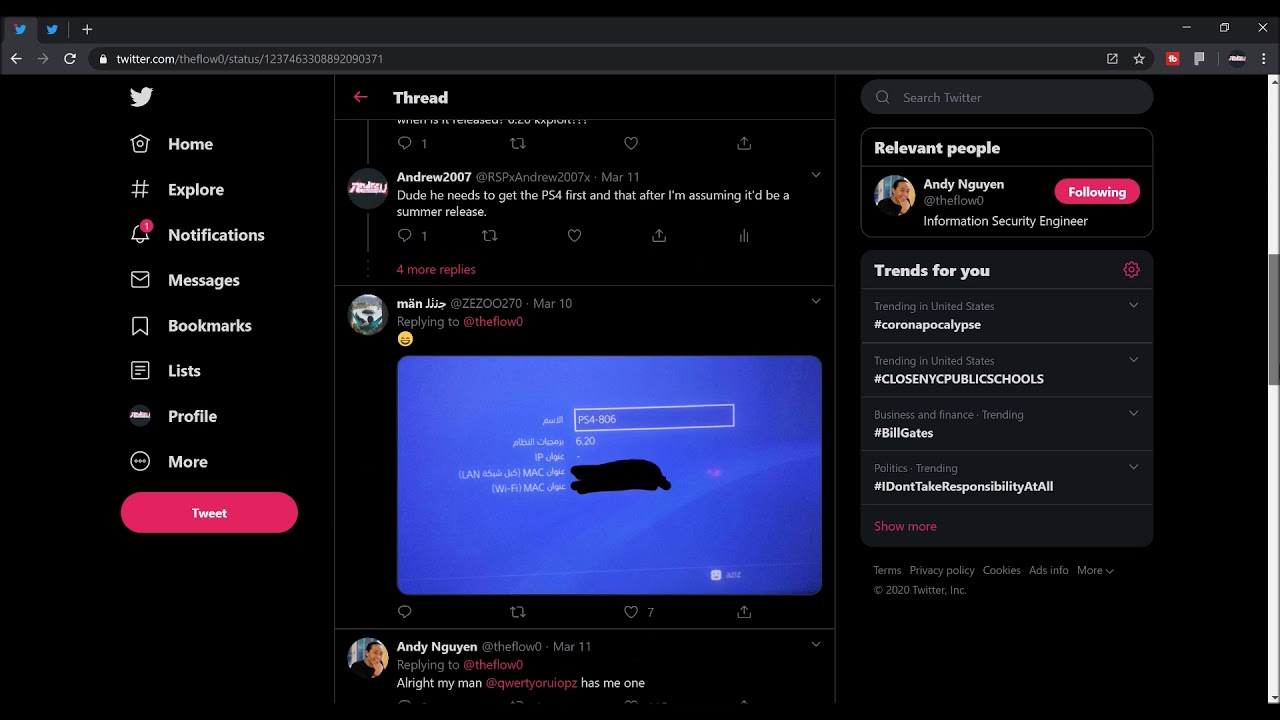
Task: Click the pink Tweet button
Action: pos(209,512)
